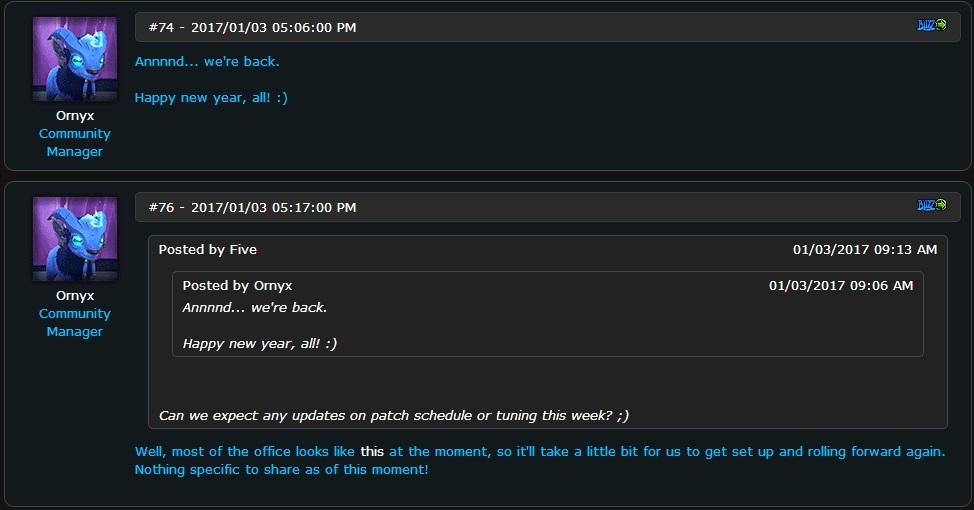Click the 09:13 AM quote timestamp
Image resolution: width=974 pixels, height=510 pixels.
pyautogui.click(x=865, y=249)
